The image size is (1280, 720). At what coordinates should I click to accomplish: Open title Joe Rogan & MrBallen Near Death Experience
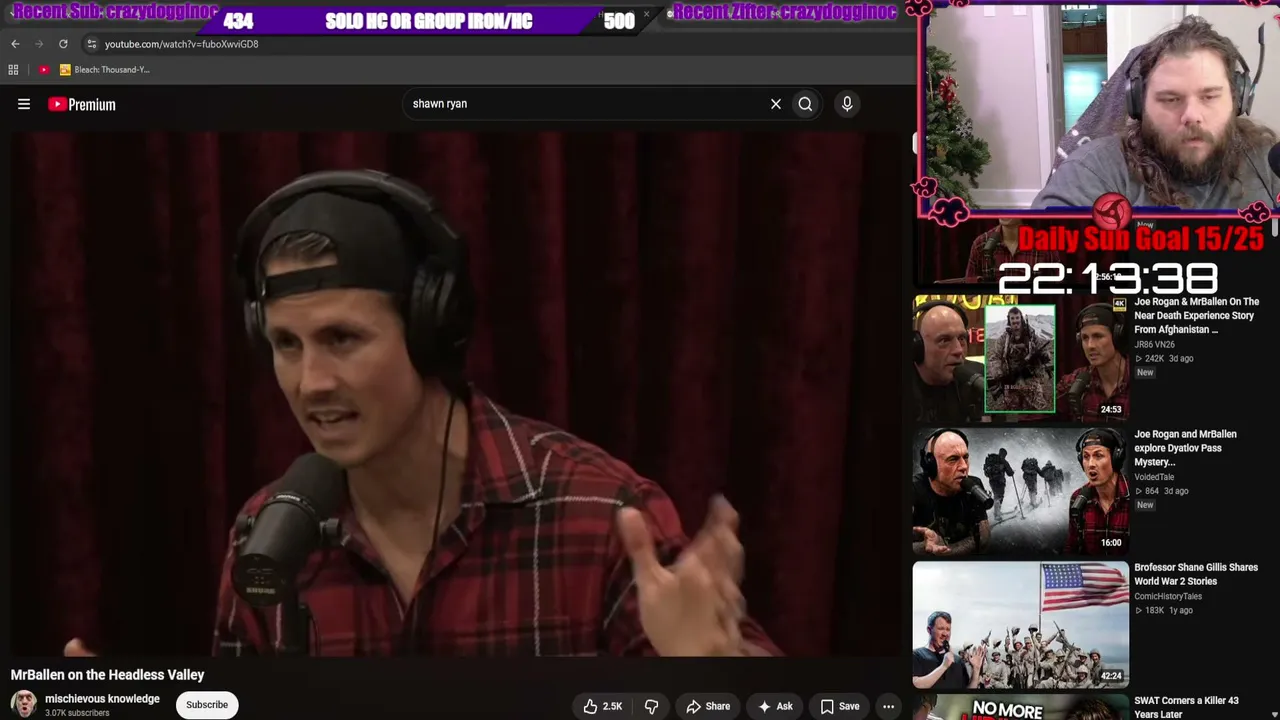(1196, 315)
